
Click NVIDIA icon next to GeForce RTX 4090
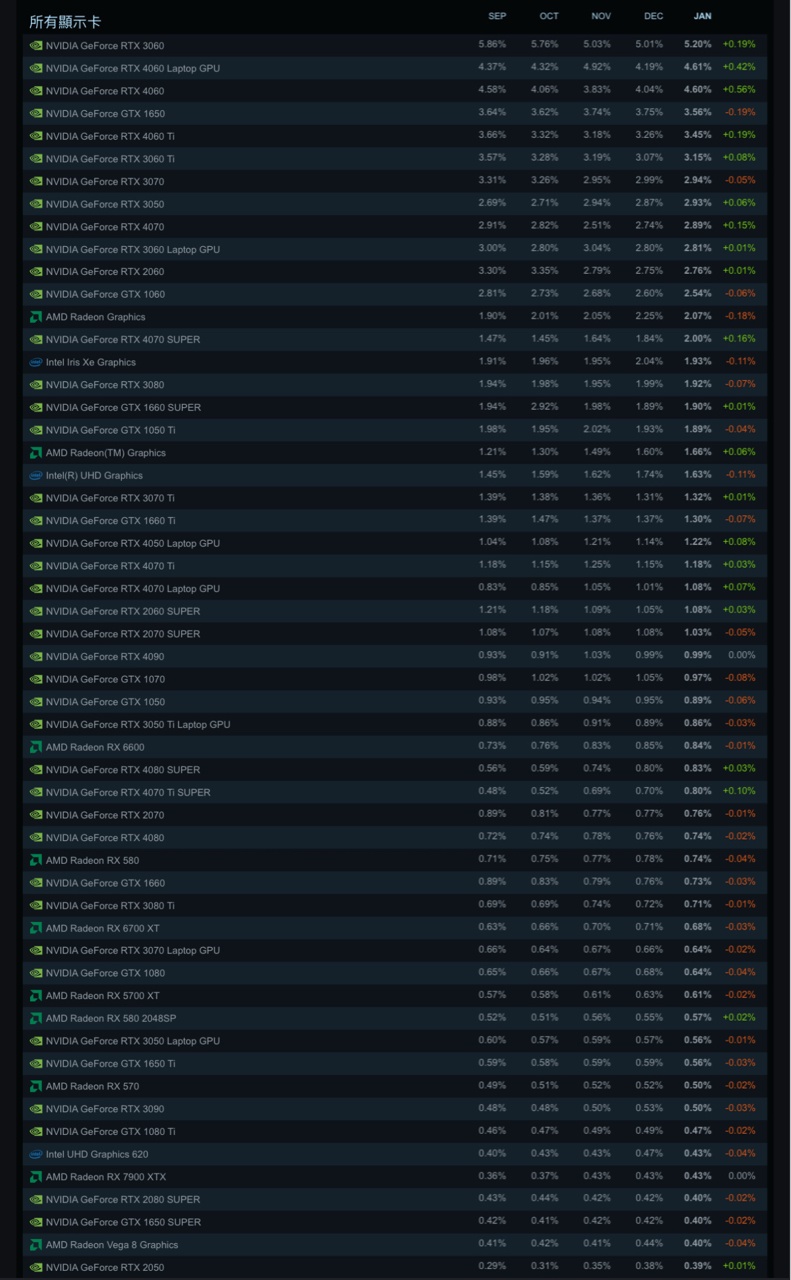(36, 656)
